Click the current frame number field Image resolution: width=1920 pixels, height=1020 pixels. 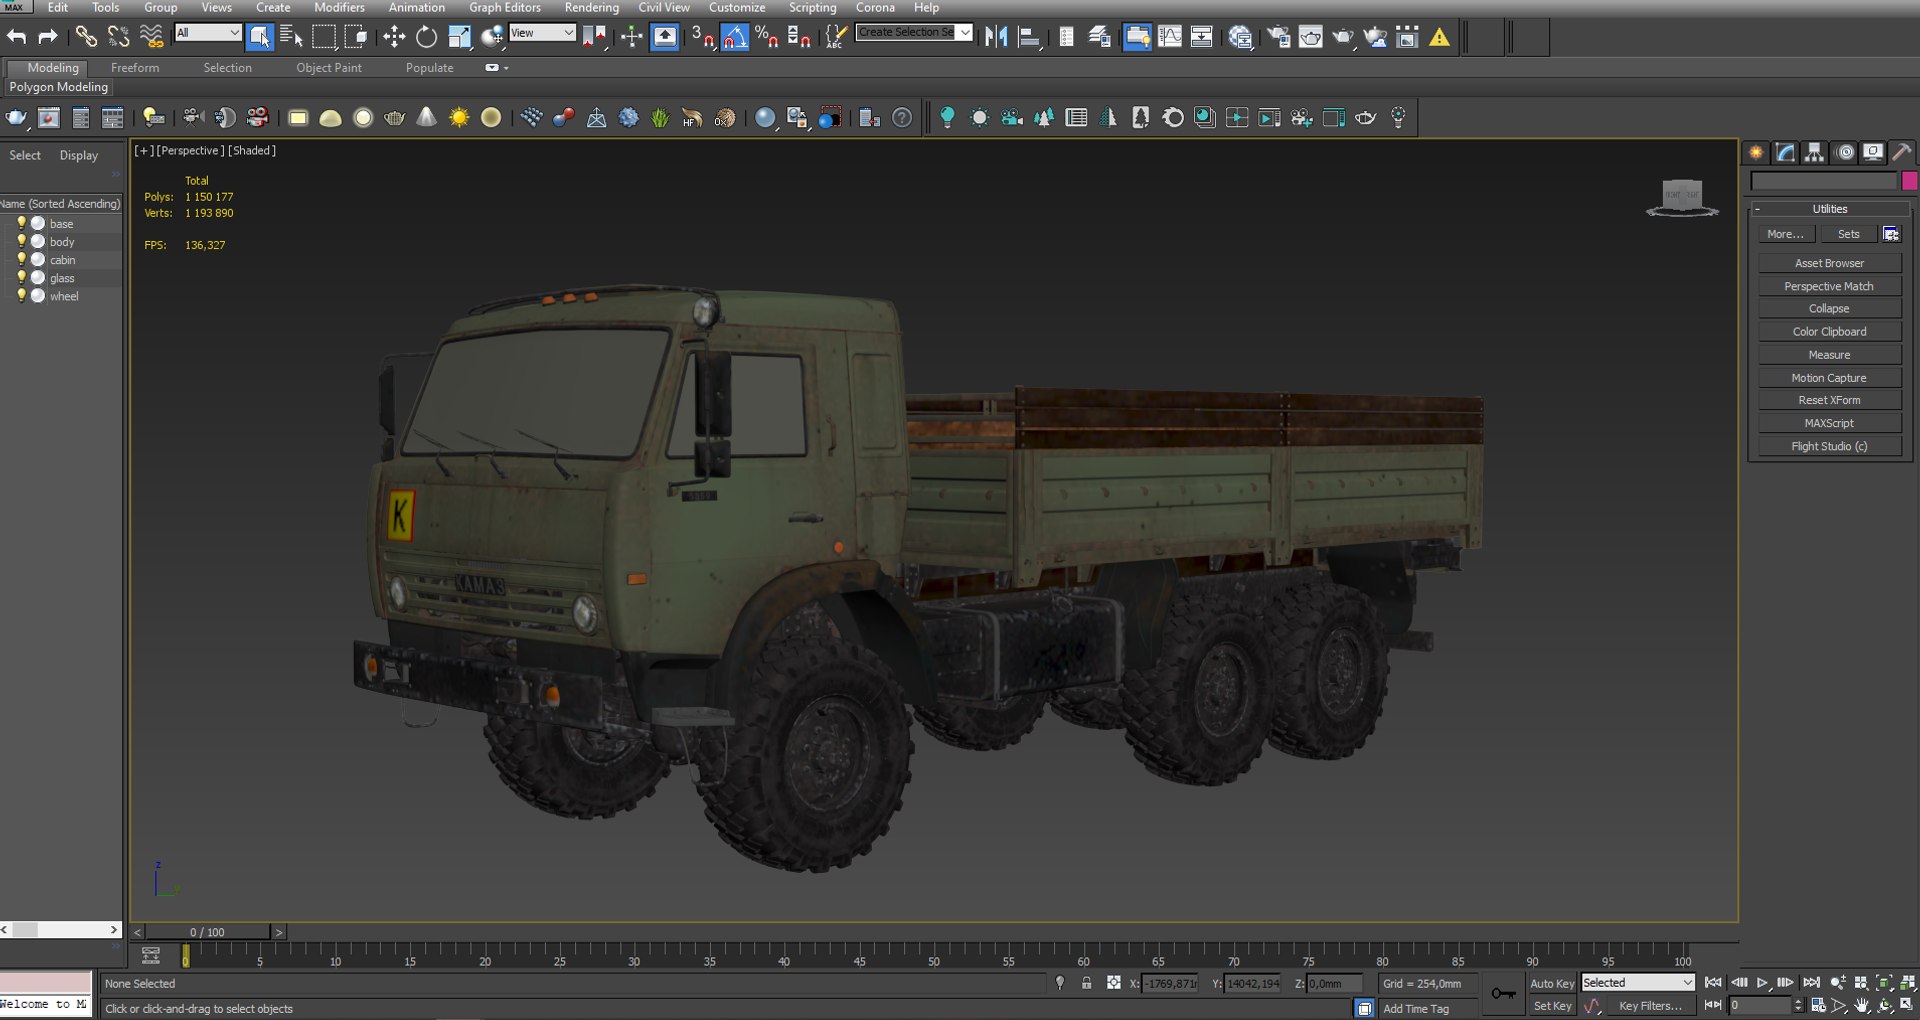click(x=1762, y=1005)
